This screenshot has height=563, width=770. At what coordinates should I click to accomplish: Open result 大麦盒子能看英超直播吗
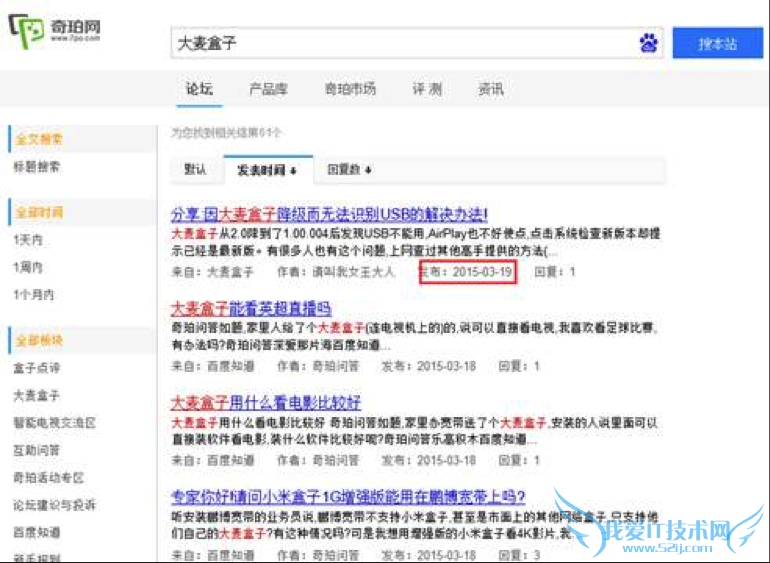coord(251,309)
